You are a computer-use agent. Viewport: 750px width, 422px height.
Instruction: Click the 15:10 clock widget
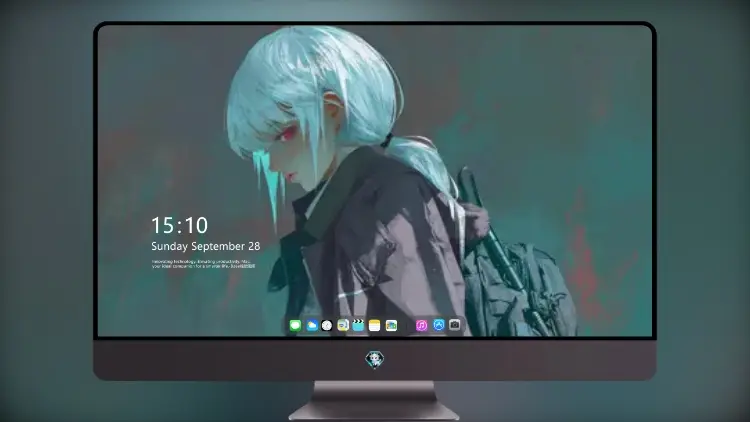tap(179, 225)
